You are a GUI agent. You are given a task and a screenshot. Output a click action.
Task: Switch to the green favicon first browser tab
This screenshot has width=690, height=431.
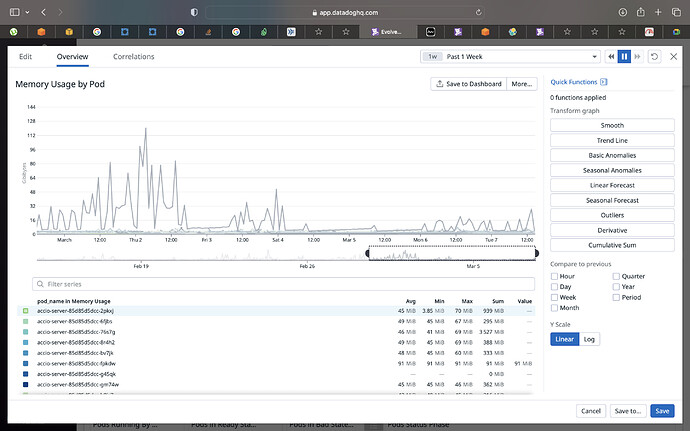pyautogui.click(x=14, y=32)
